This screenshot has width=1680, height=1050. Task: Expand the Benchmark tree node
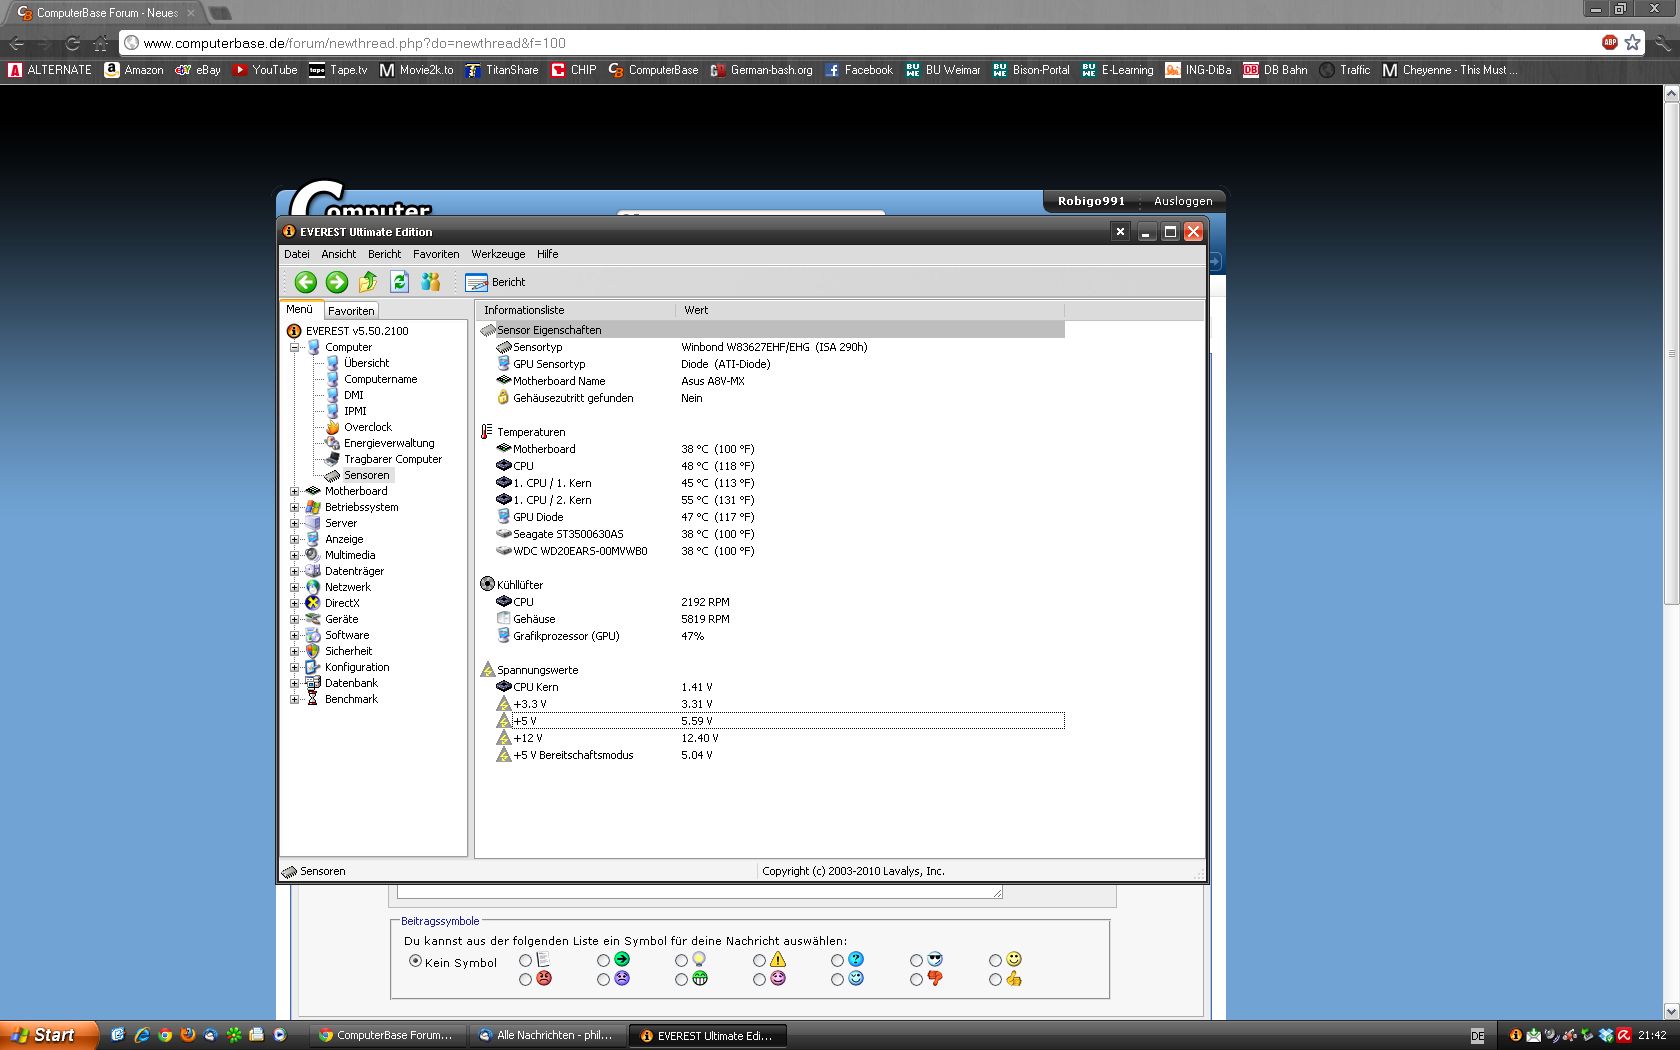[x=295, y=699]
